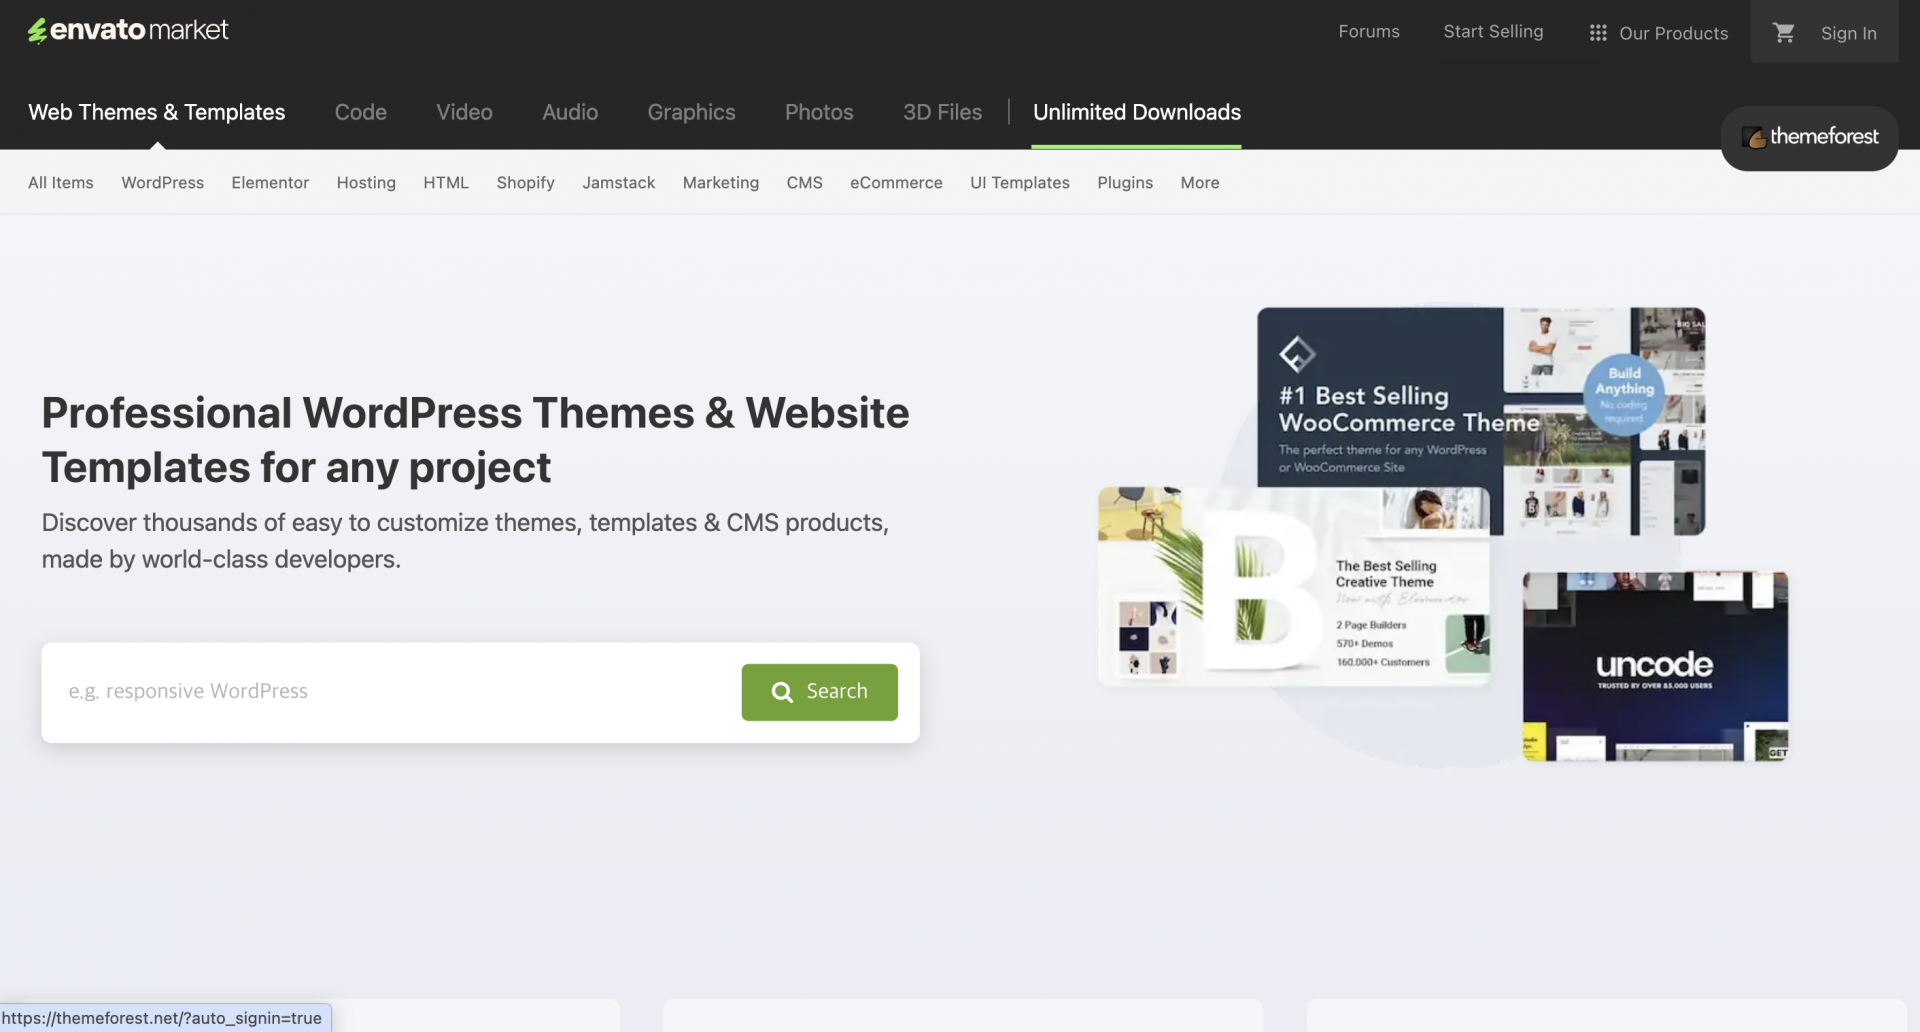The width and height of the screenshot is (1920, 1032).
Task: Open the Forums link
Action: click(1369, 31)
